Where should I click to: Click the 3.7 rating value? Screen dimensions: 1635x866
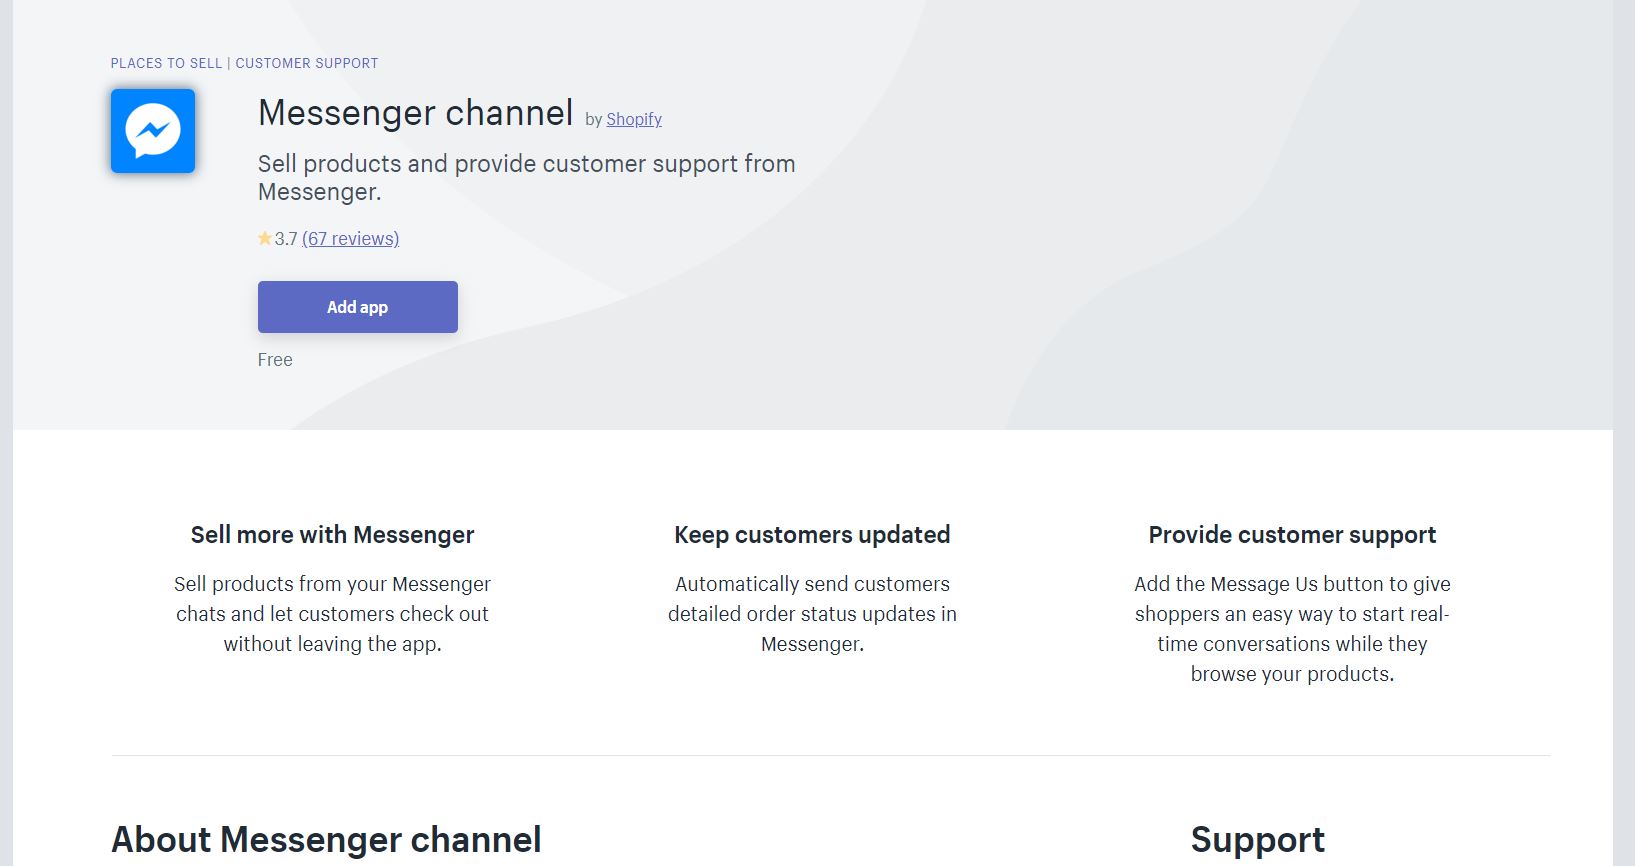tap(286, 239)
